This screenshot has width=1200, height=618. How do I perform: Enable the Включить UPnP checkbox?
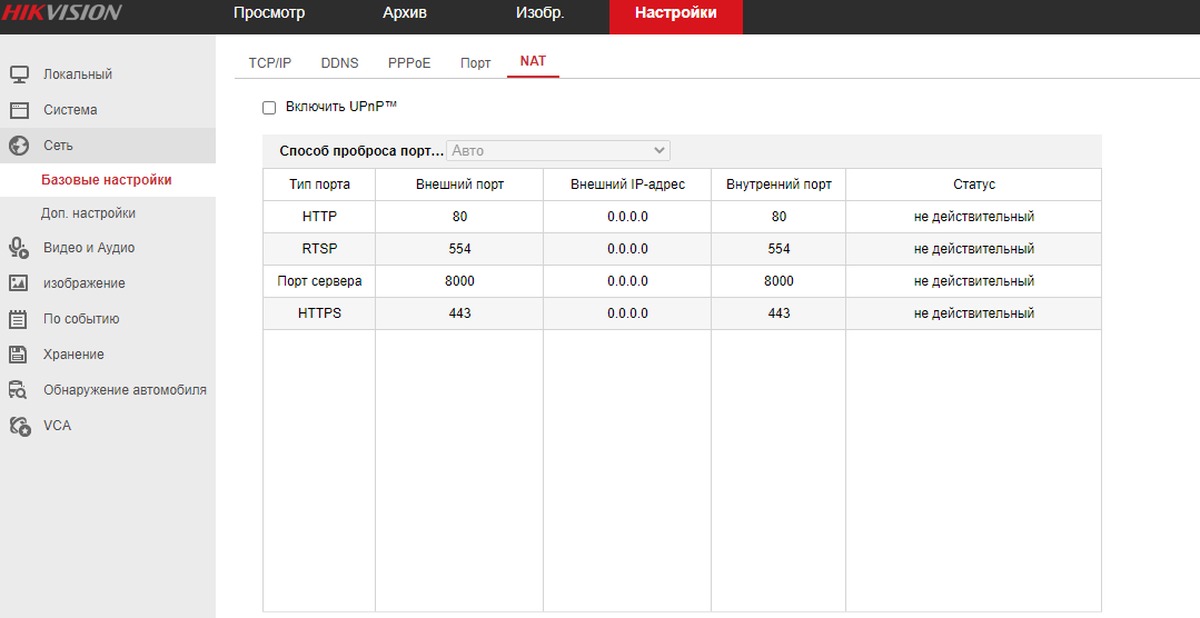coord(269,107)
